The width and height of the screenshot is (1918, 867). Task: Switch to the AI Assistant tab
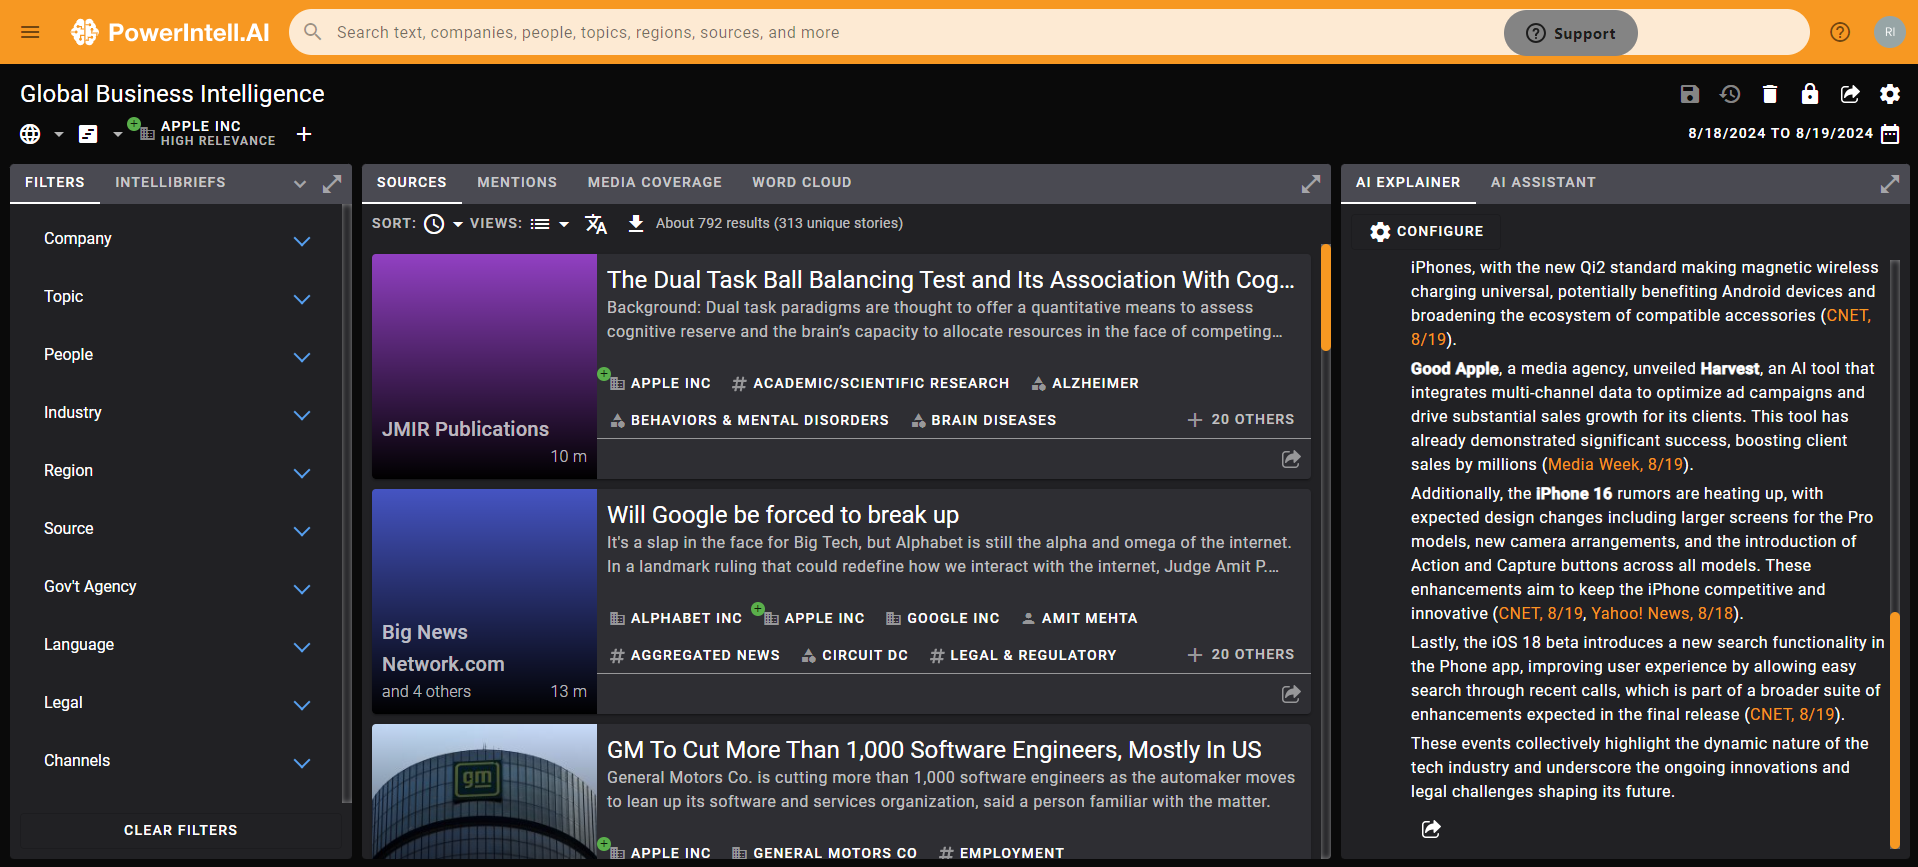click(x=1543, y=182)
